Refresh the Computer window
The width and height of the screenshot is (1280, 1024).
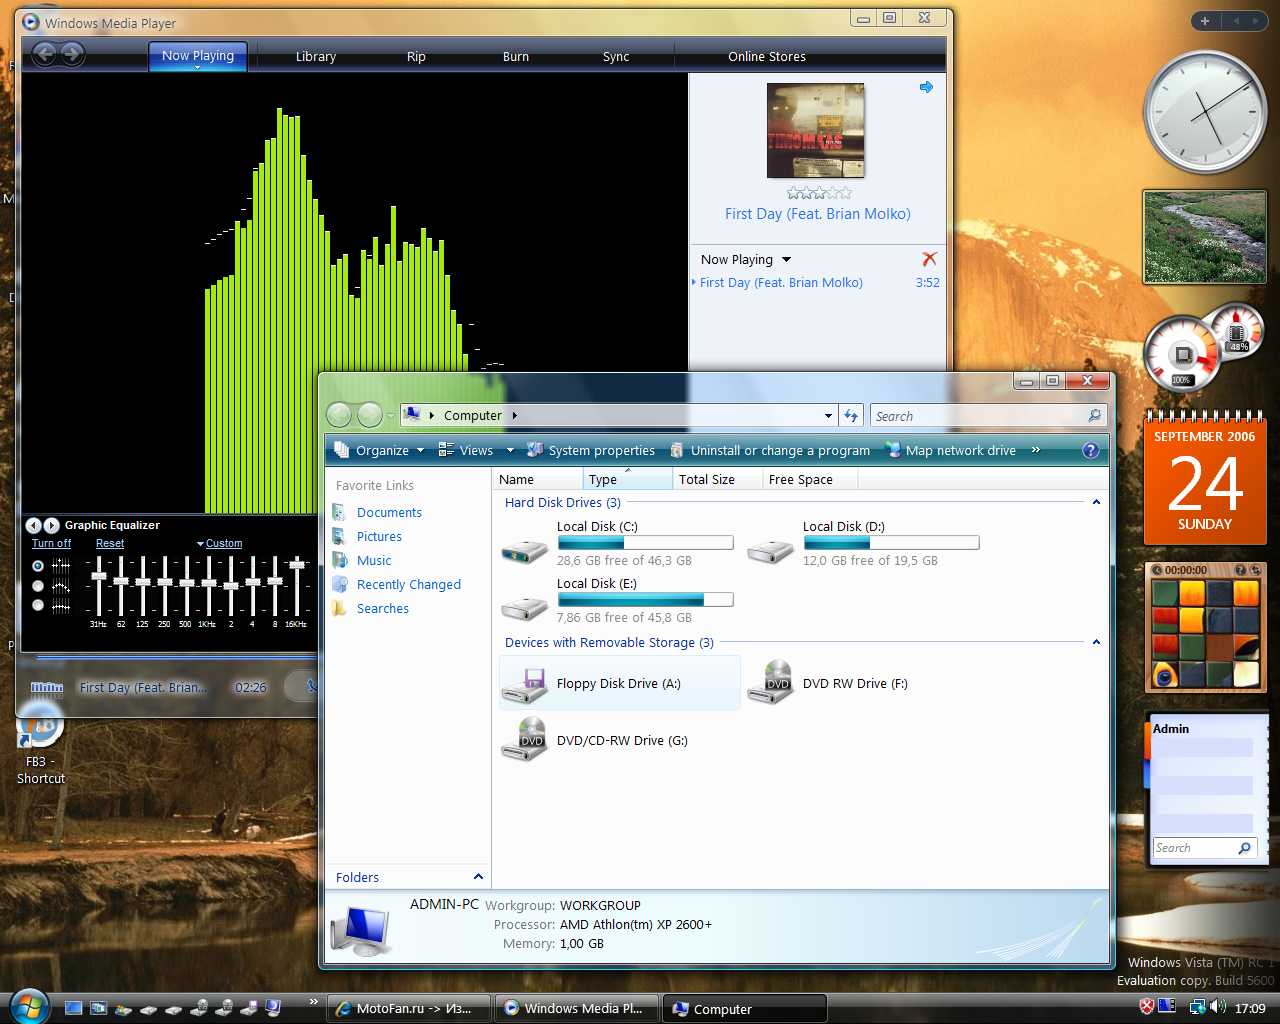click(x=851, y=416)
